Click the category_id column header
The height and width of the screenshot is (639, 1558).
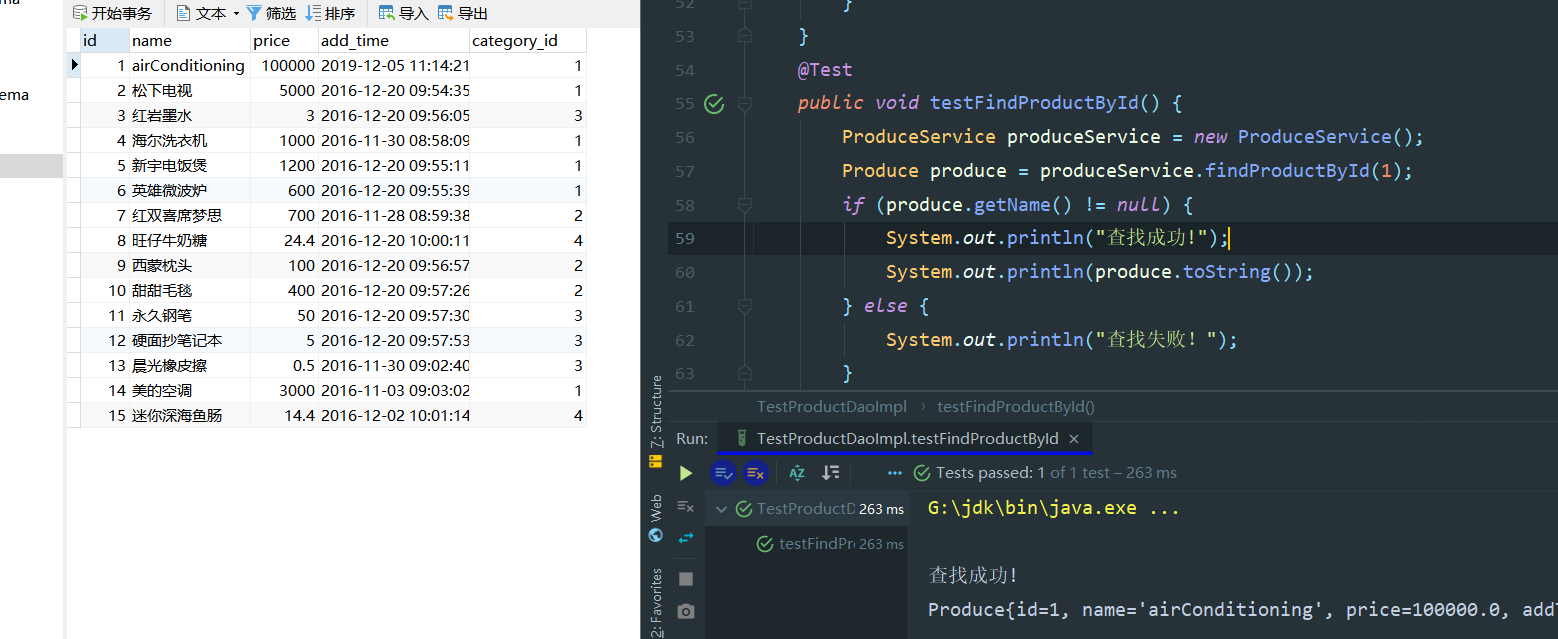pos(528,40)
